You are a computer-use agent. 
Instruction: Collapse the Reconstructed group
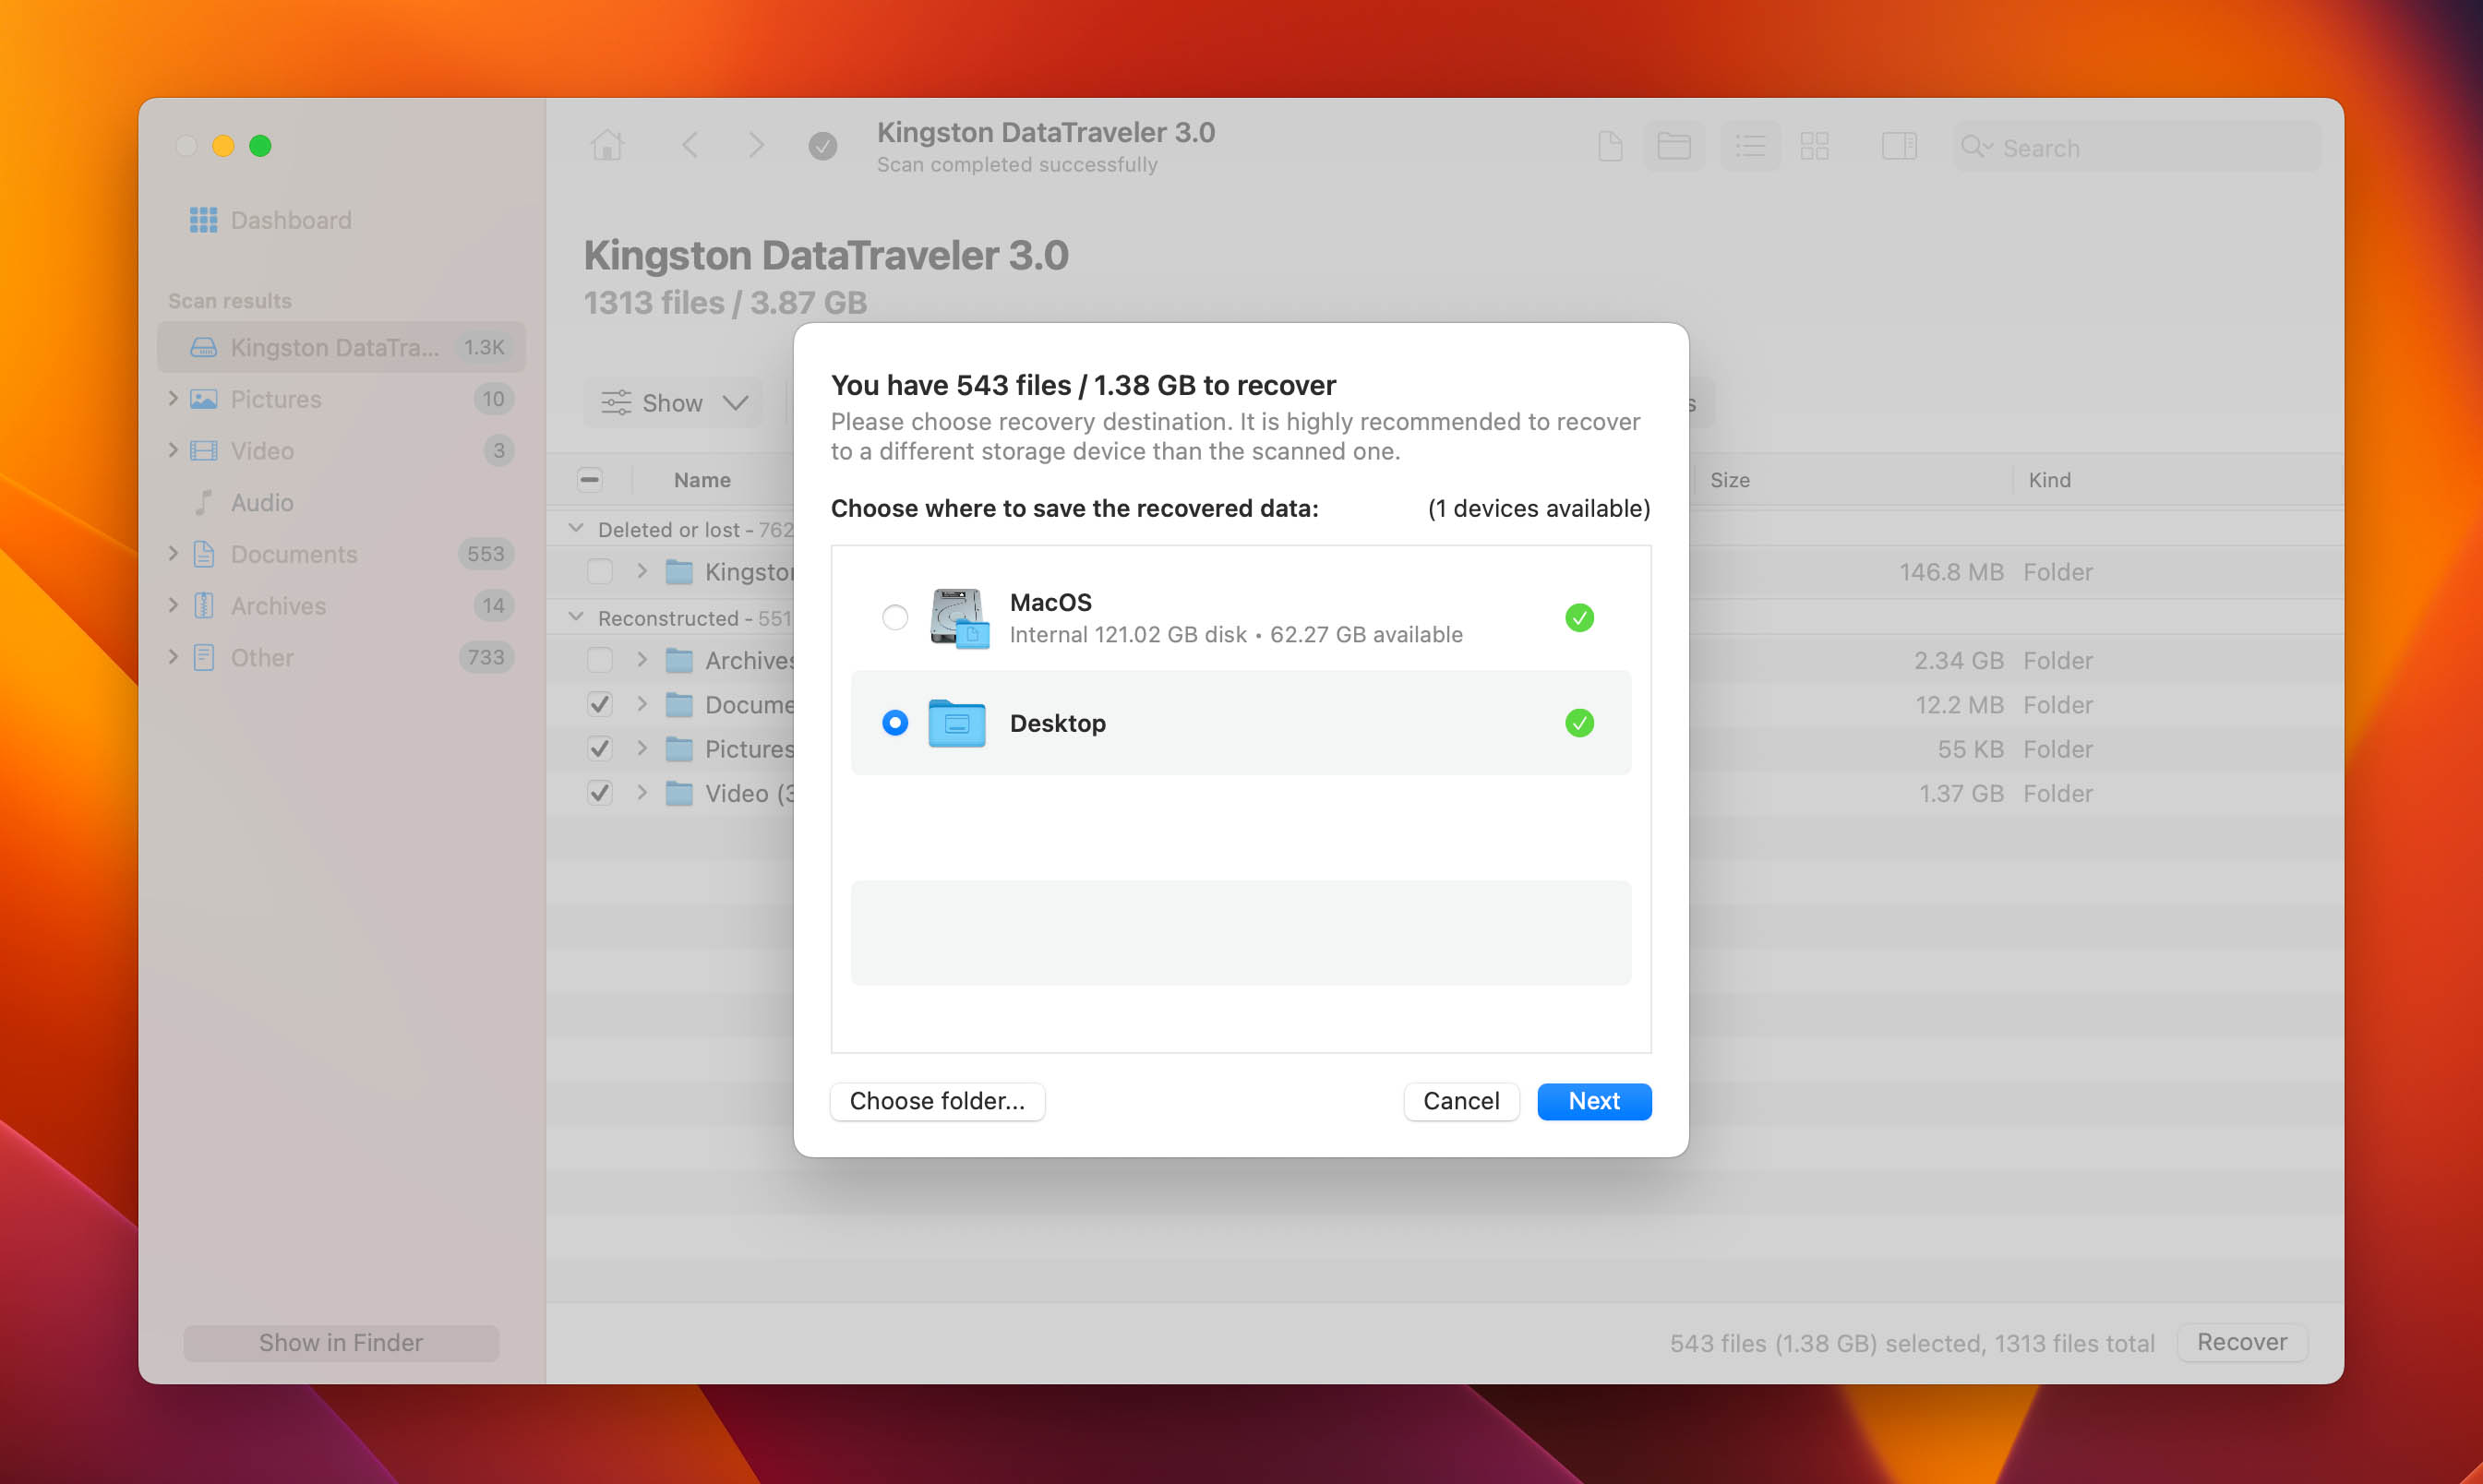(576, 618)
